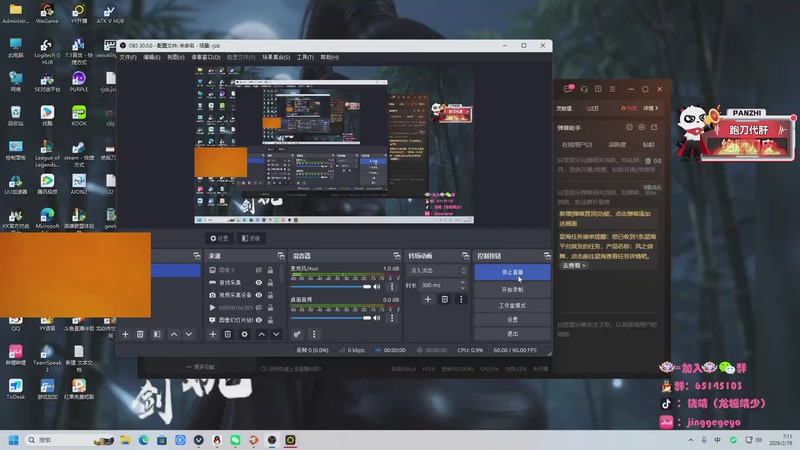Image resolution: width=800 pixels, height=450 pixels.
Task: Delete the current scene transition
Action: 444,299
